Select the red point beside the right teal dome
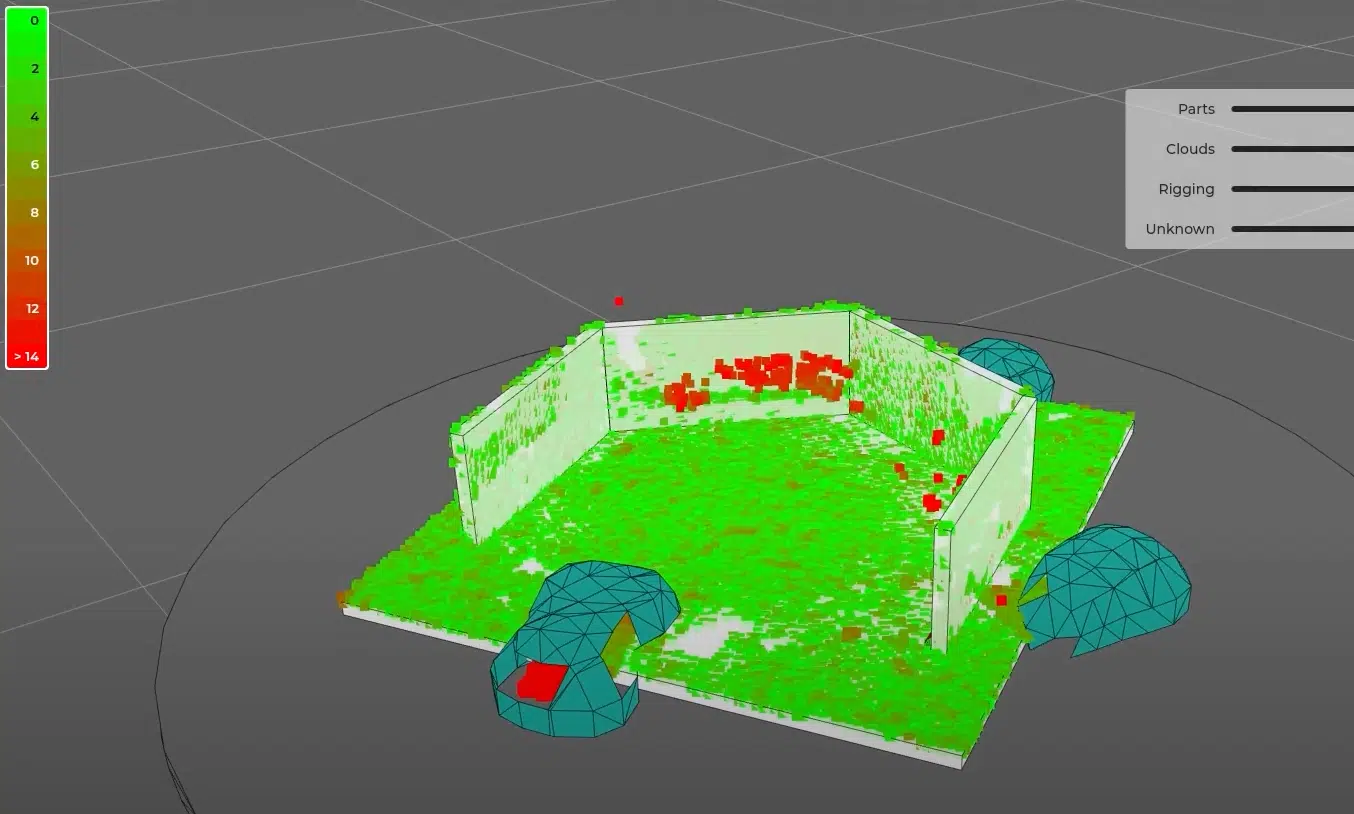Viewport: 1354px width, 814px height. (1001, 600)
